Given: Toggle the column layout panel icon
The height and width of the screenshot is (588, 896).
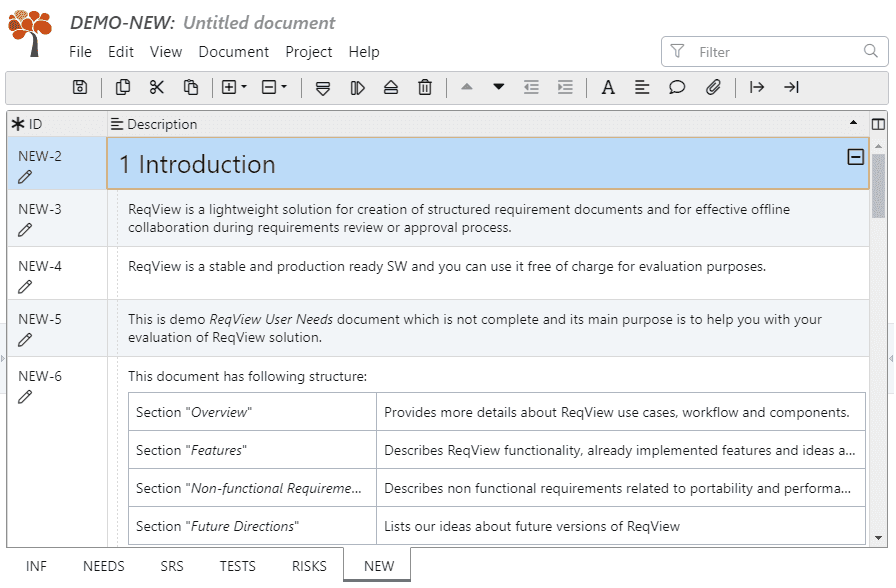Looking at the screenshot, I should pos(878,124).
